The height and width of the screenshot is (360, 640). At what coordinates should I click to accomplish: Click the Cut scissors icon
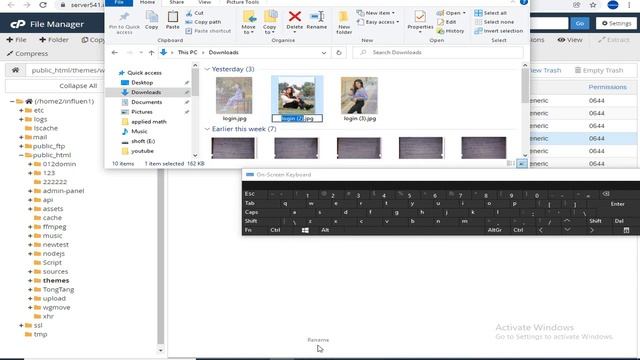pos(189,13)
